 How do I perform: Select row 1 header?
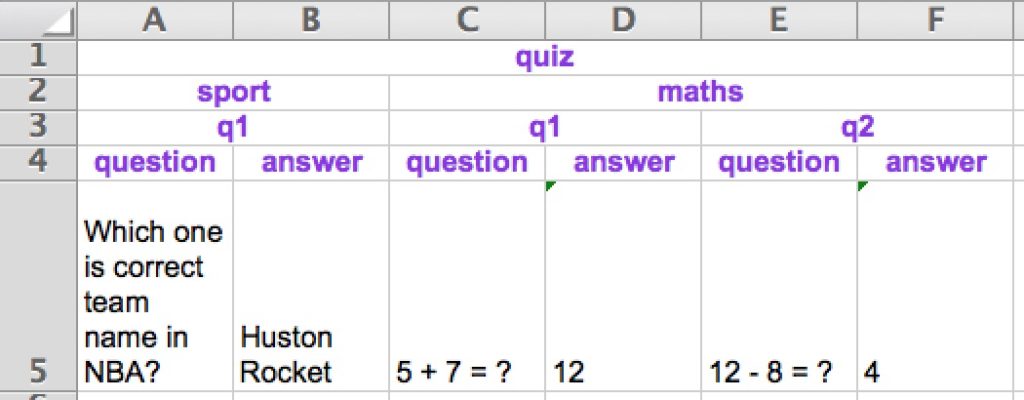[x=38, y=57]
